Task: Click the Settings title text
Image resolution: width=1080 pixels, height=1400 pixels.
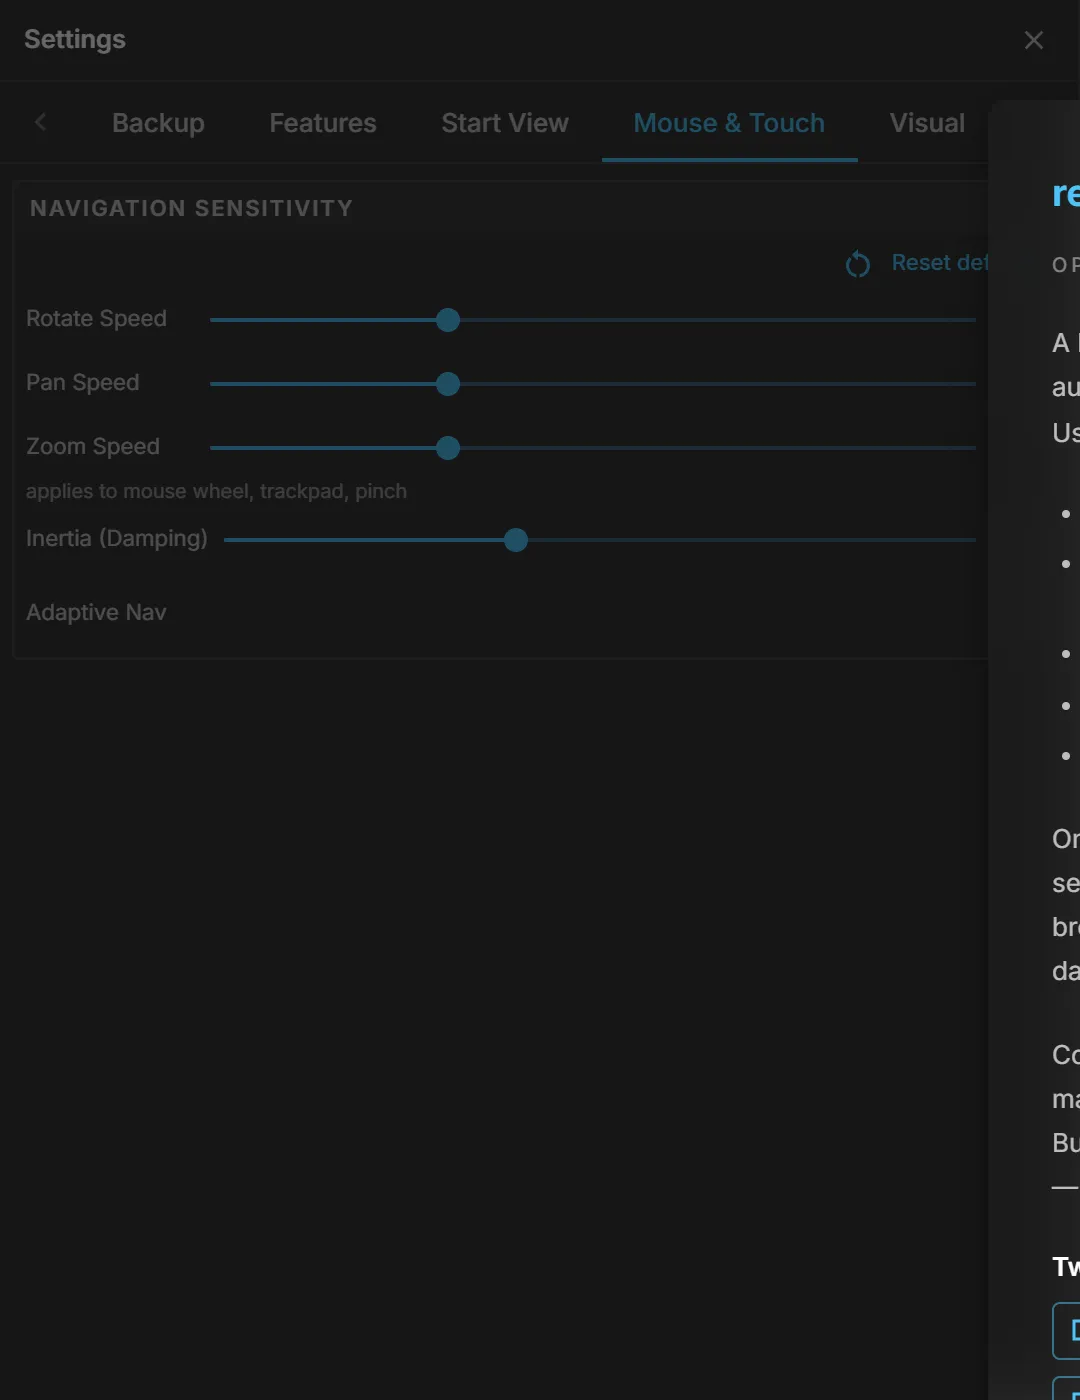Action: [x=75, y=39]
